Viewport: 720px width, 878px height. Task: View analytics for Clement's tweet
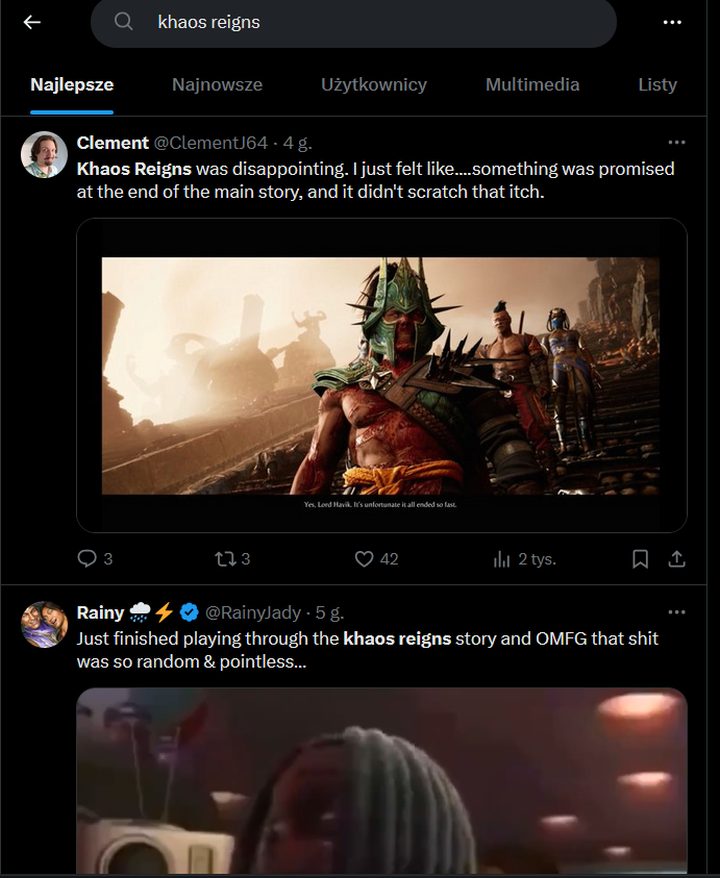click(503, 559)
